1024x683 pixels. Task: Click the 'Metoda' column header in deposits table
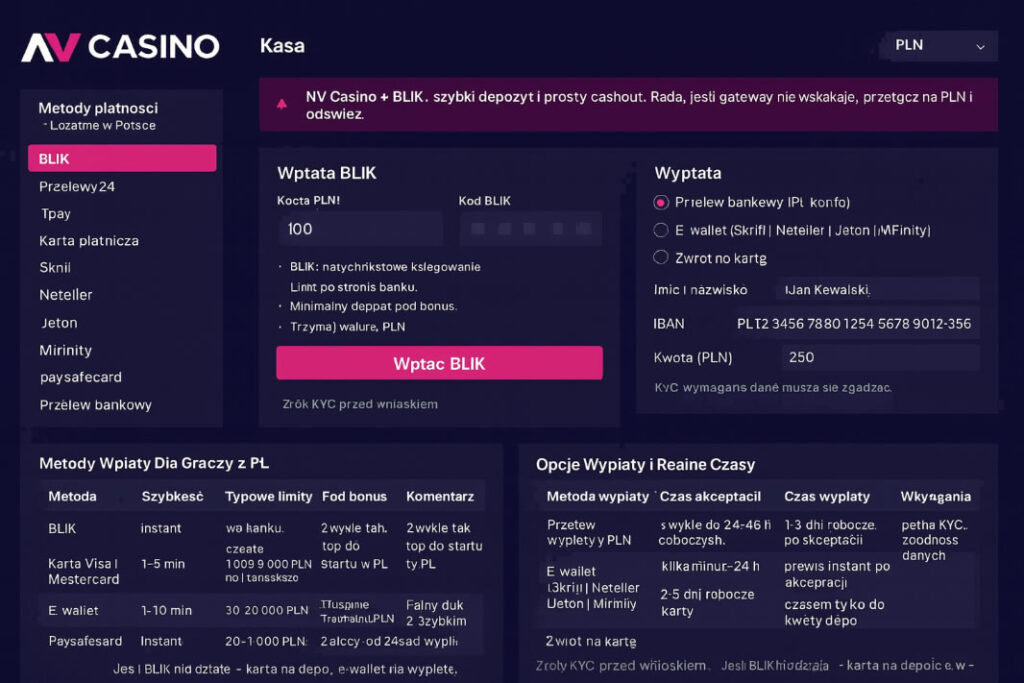coord(72,496)
